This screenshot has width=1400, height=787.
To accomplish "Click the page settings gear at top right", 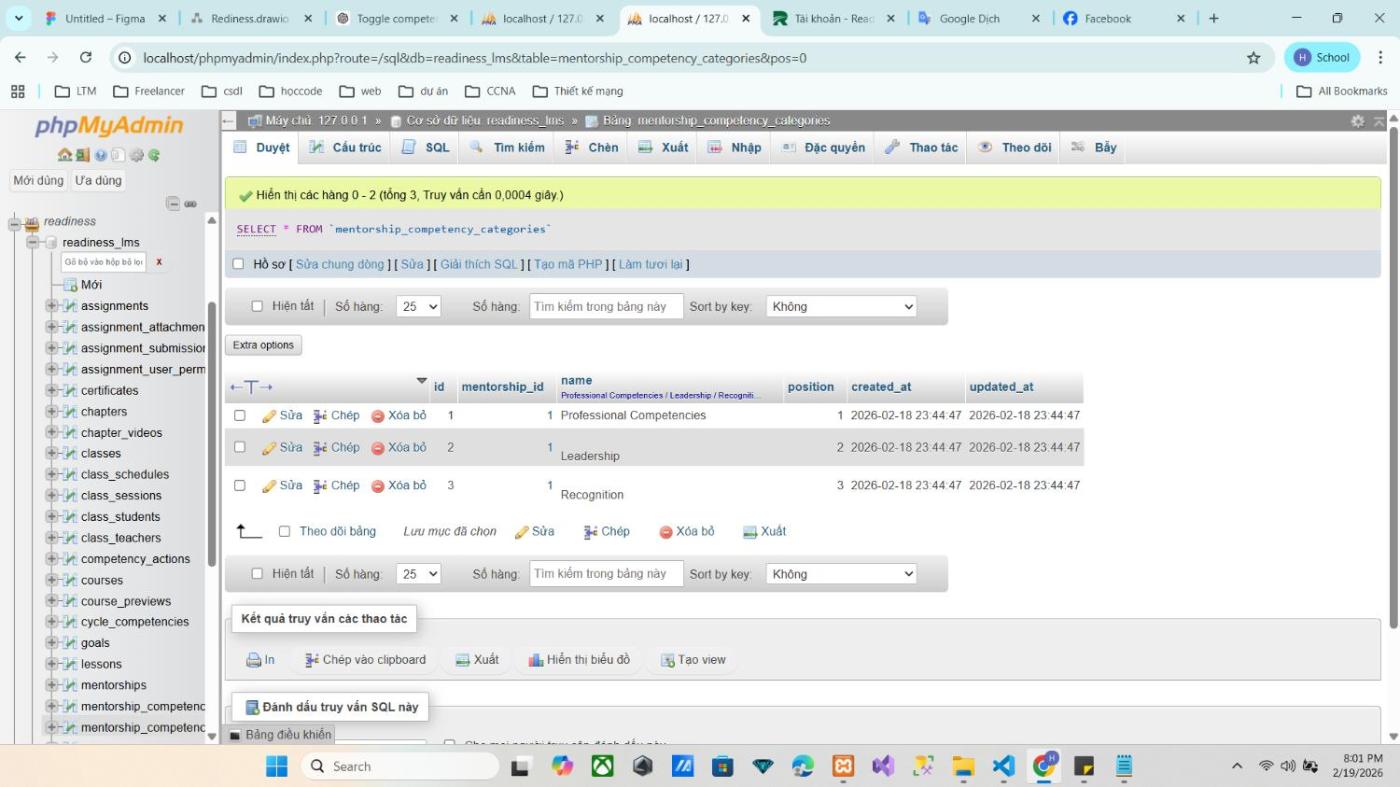I will point(1357,121).
